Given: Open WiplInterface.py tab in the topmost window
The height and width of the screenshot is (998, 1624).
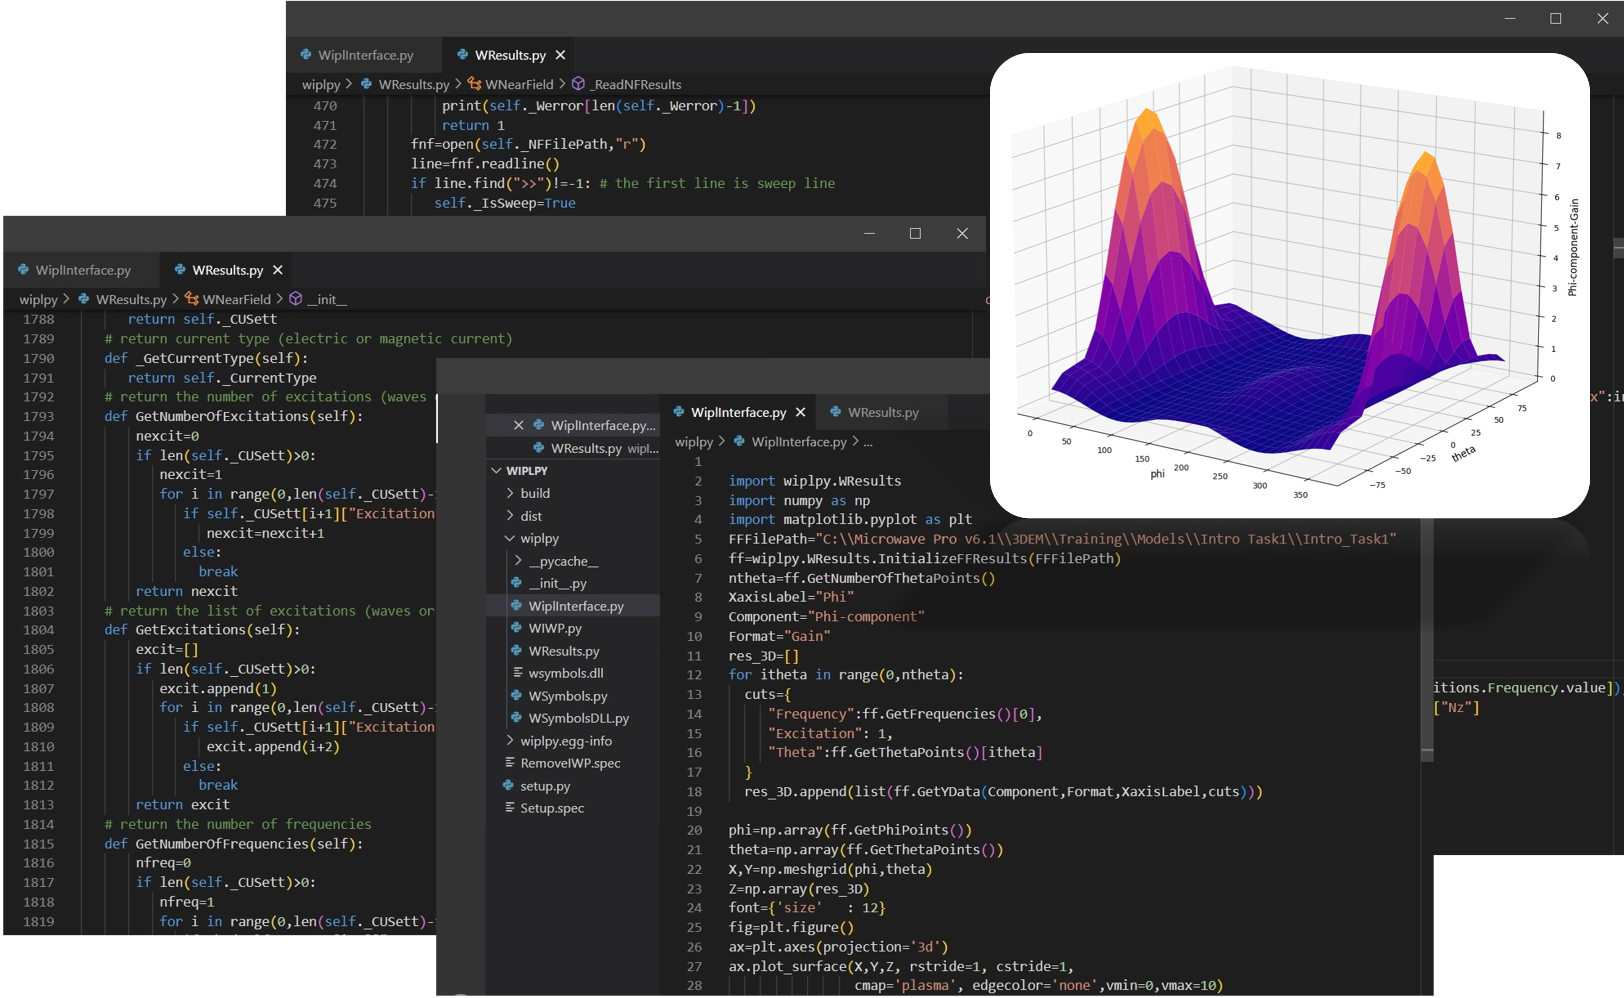Looking at the screenshot, I should (365, 55).
